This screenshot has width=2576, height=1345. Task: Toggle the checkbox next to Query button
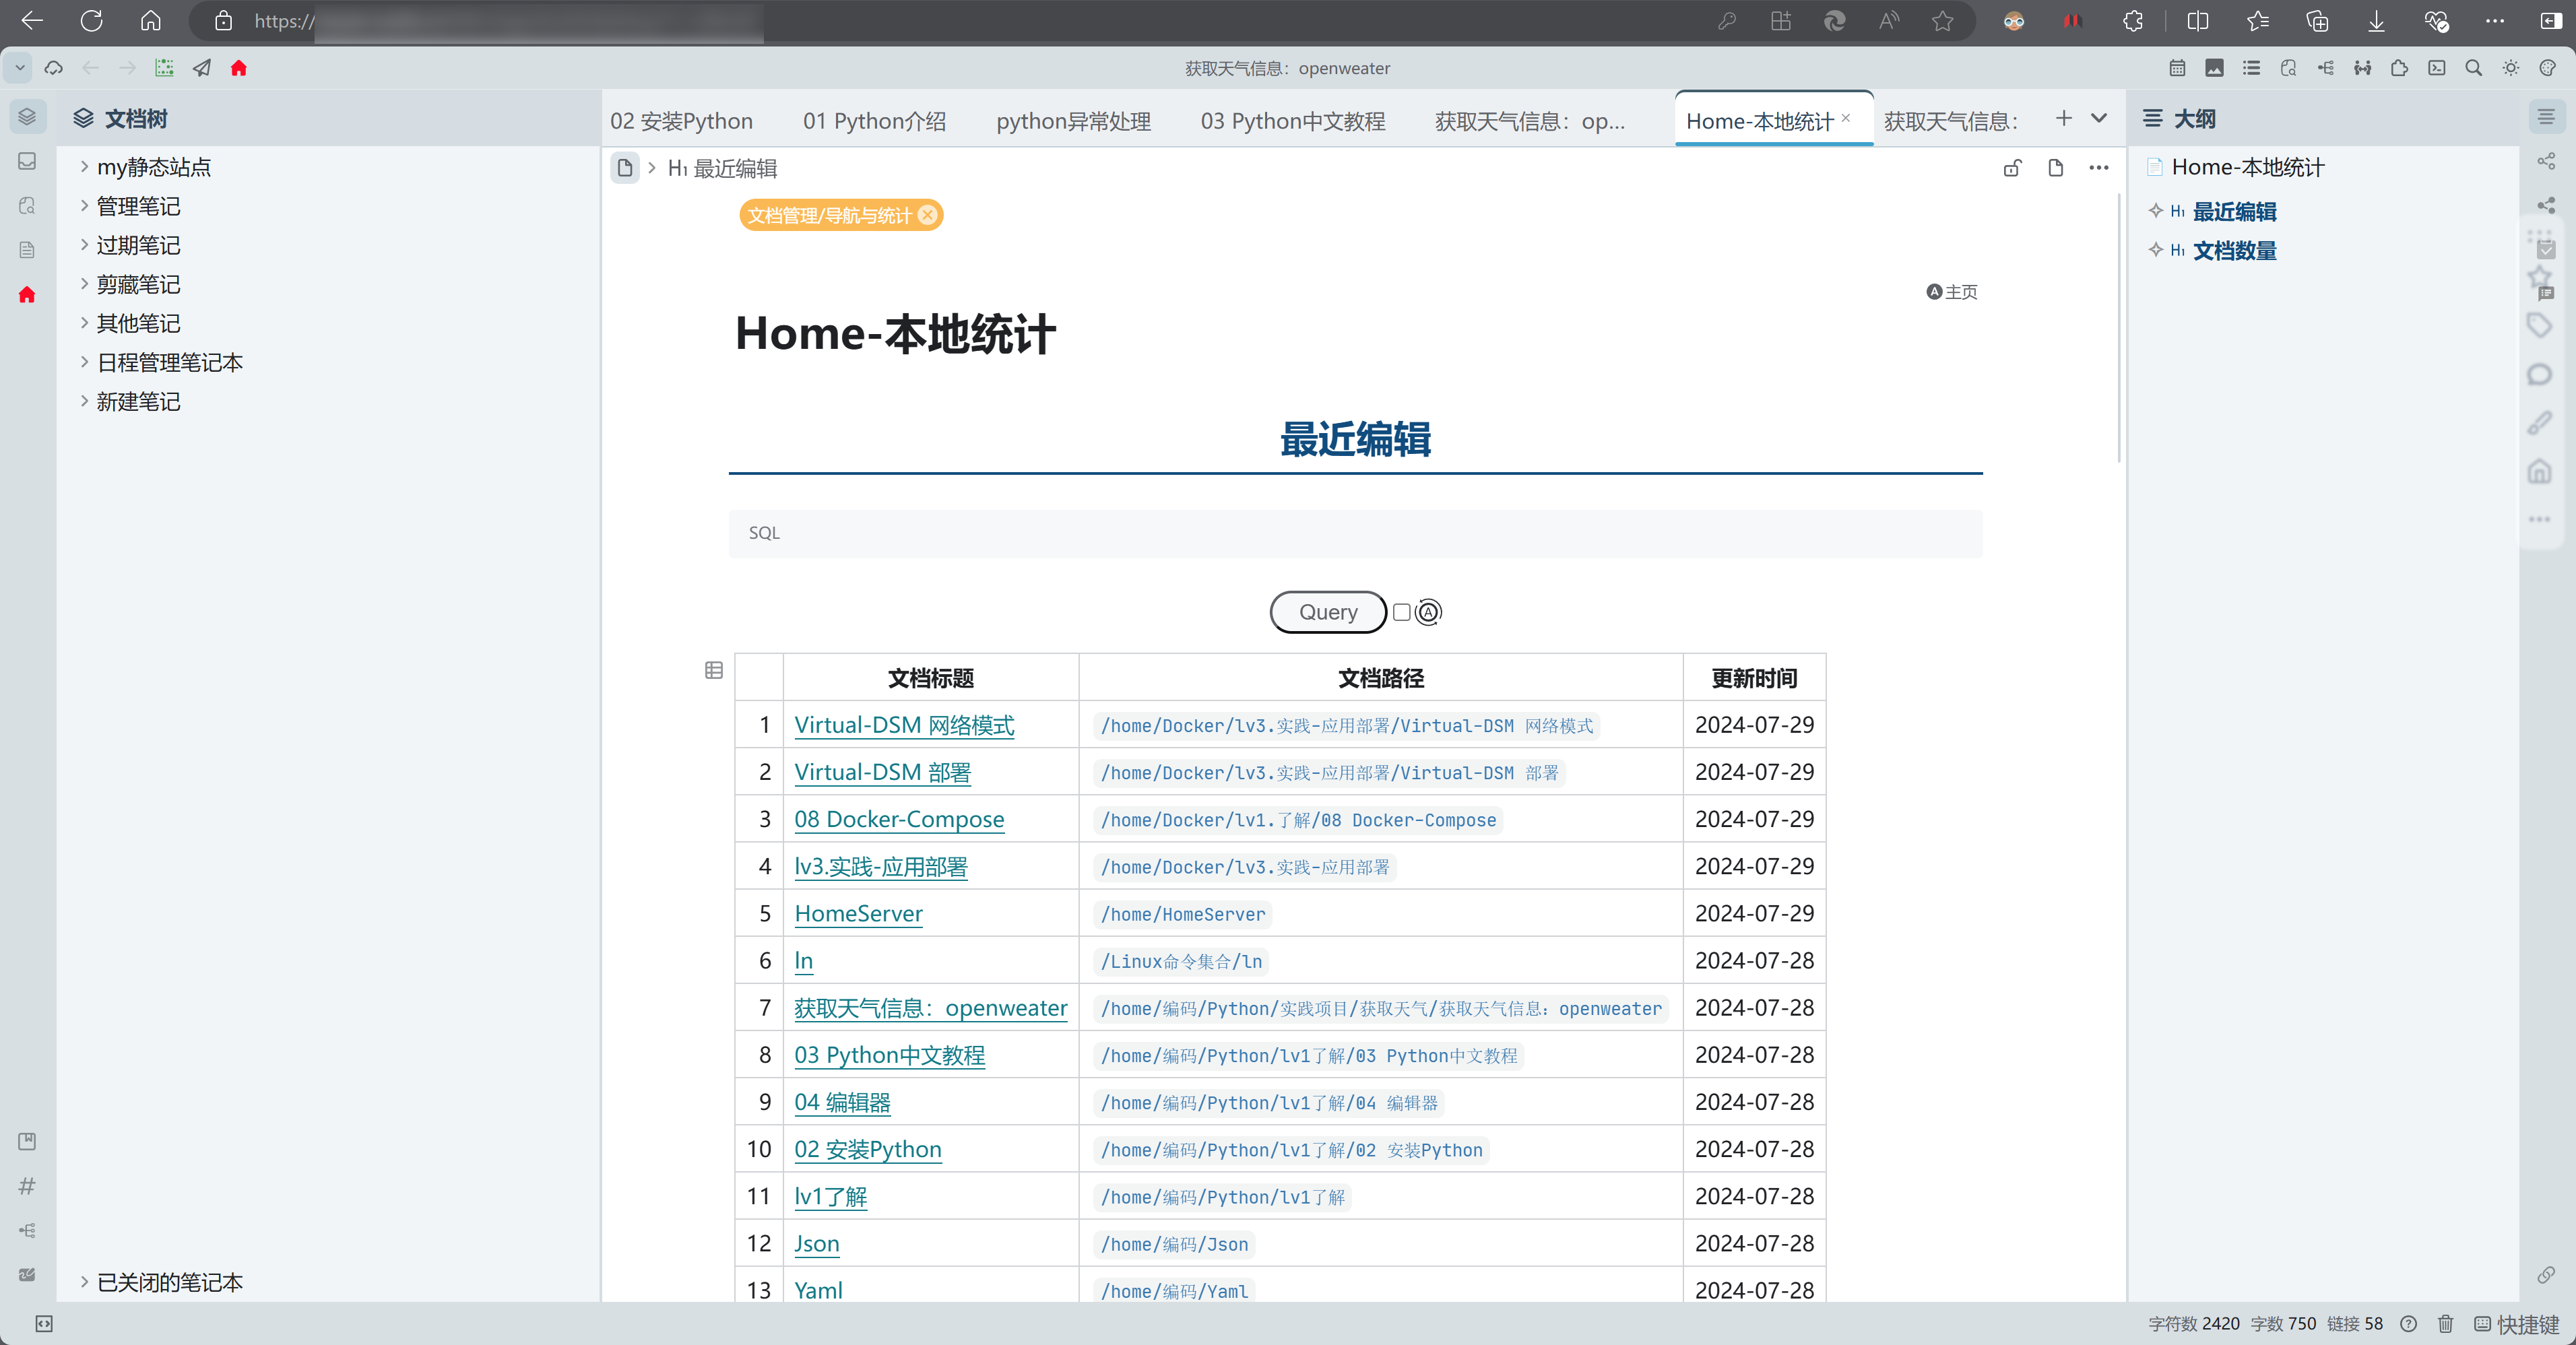pyautogui.click(x=1401, y=612)
